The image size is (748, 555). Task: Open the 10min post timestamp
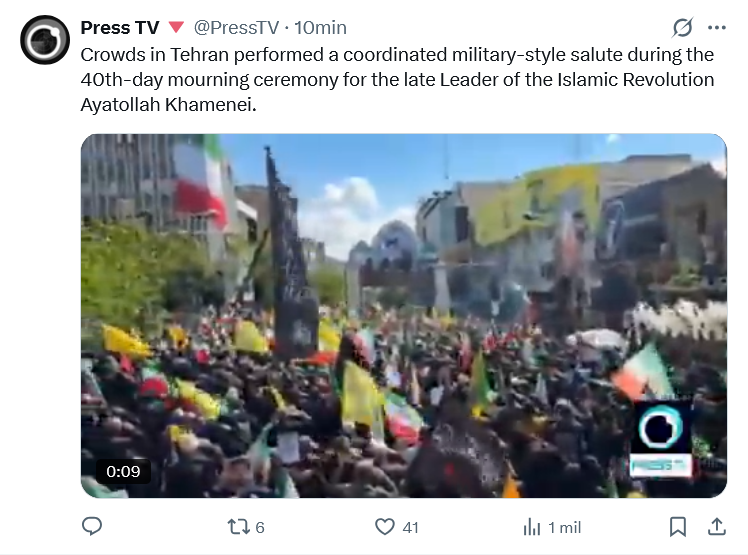320,28
